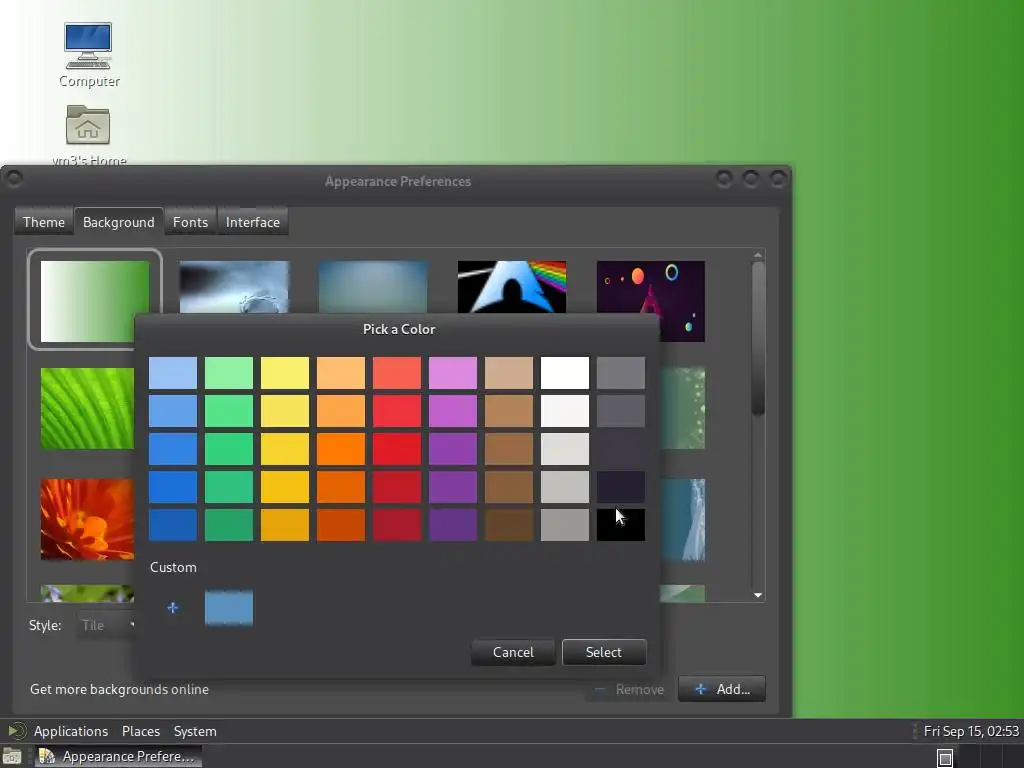Open the Applications menu logo icon
This screenshot has height=768, width=1024.
click(x=16, y=731)
